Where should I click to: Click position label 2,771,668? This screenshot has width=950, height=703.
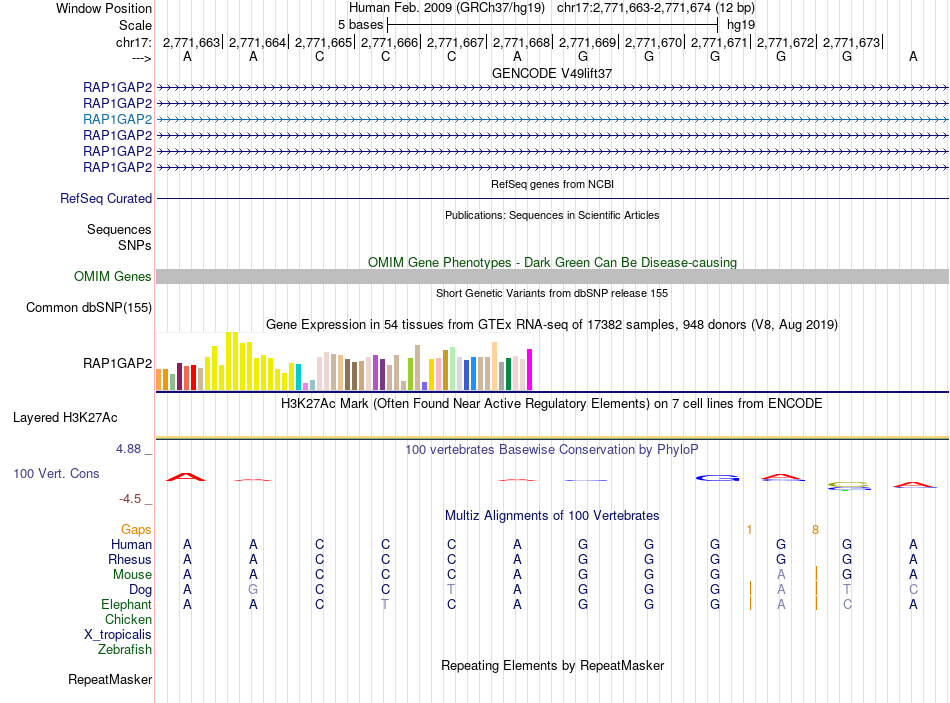tap(521, 42)
